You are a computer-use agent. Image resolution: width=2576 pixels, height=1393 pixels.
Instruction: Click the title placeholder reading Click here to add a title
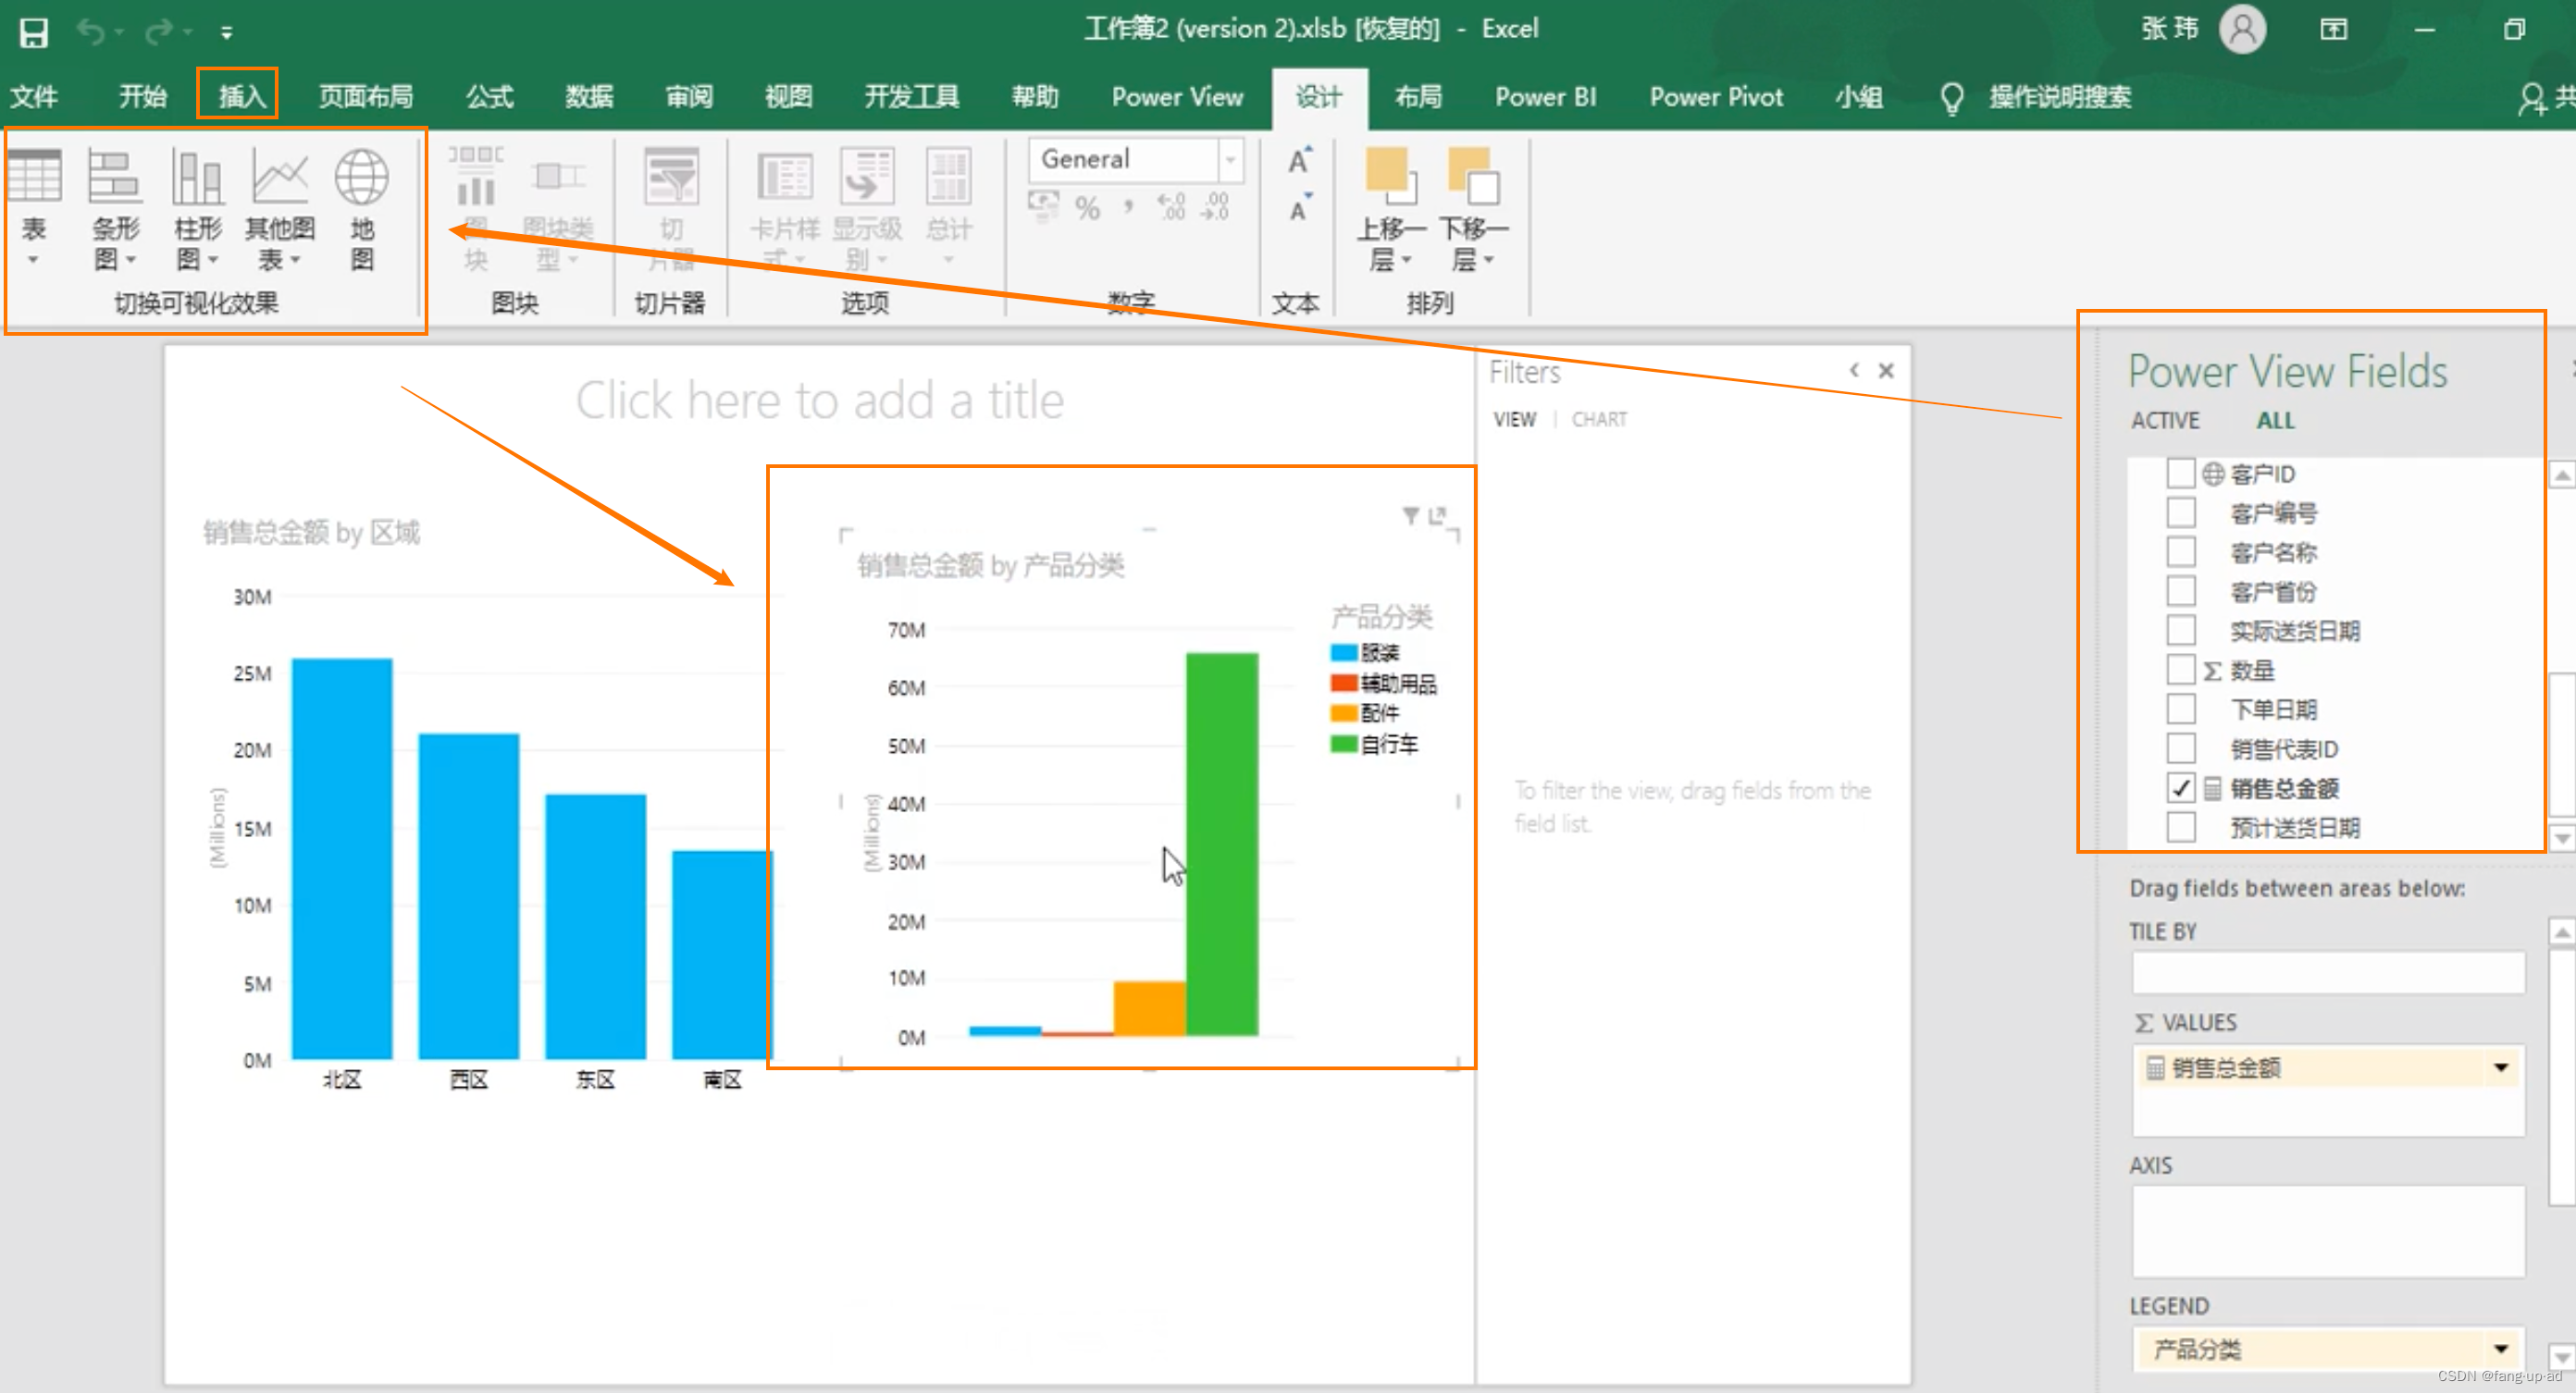[x=822, y=399]
